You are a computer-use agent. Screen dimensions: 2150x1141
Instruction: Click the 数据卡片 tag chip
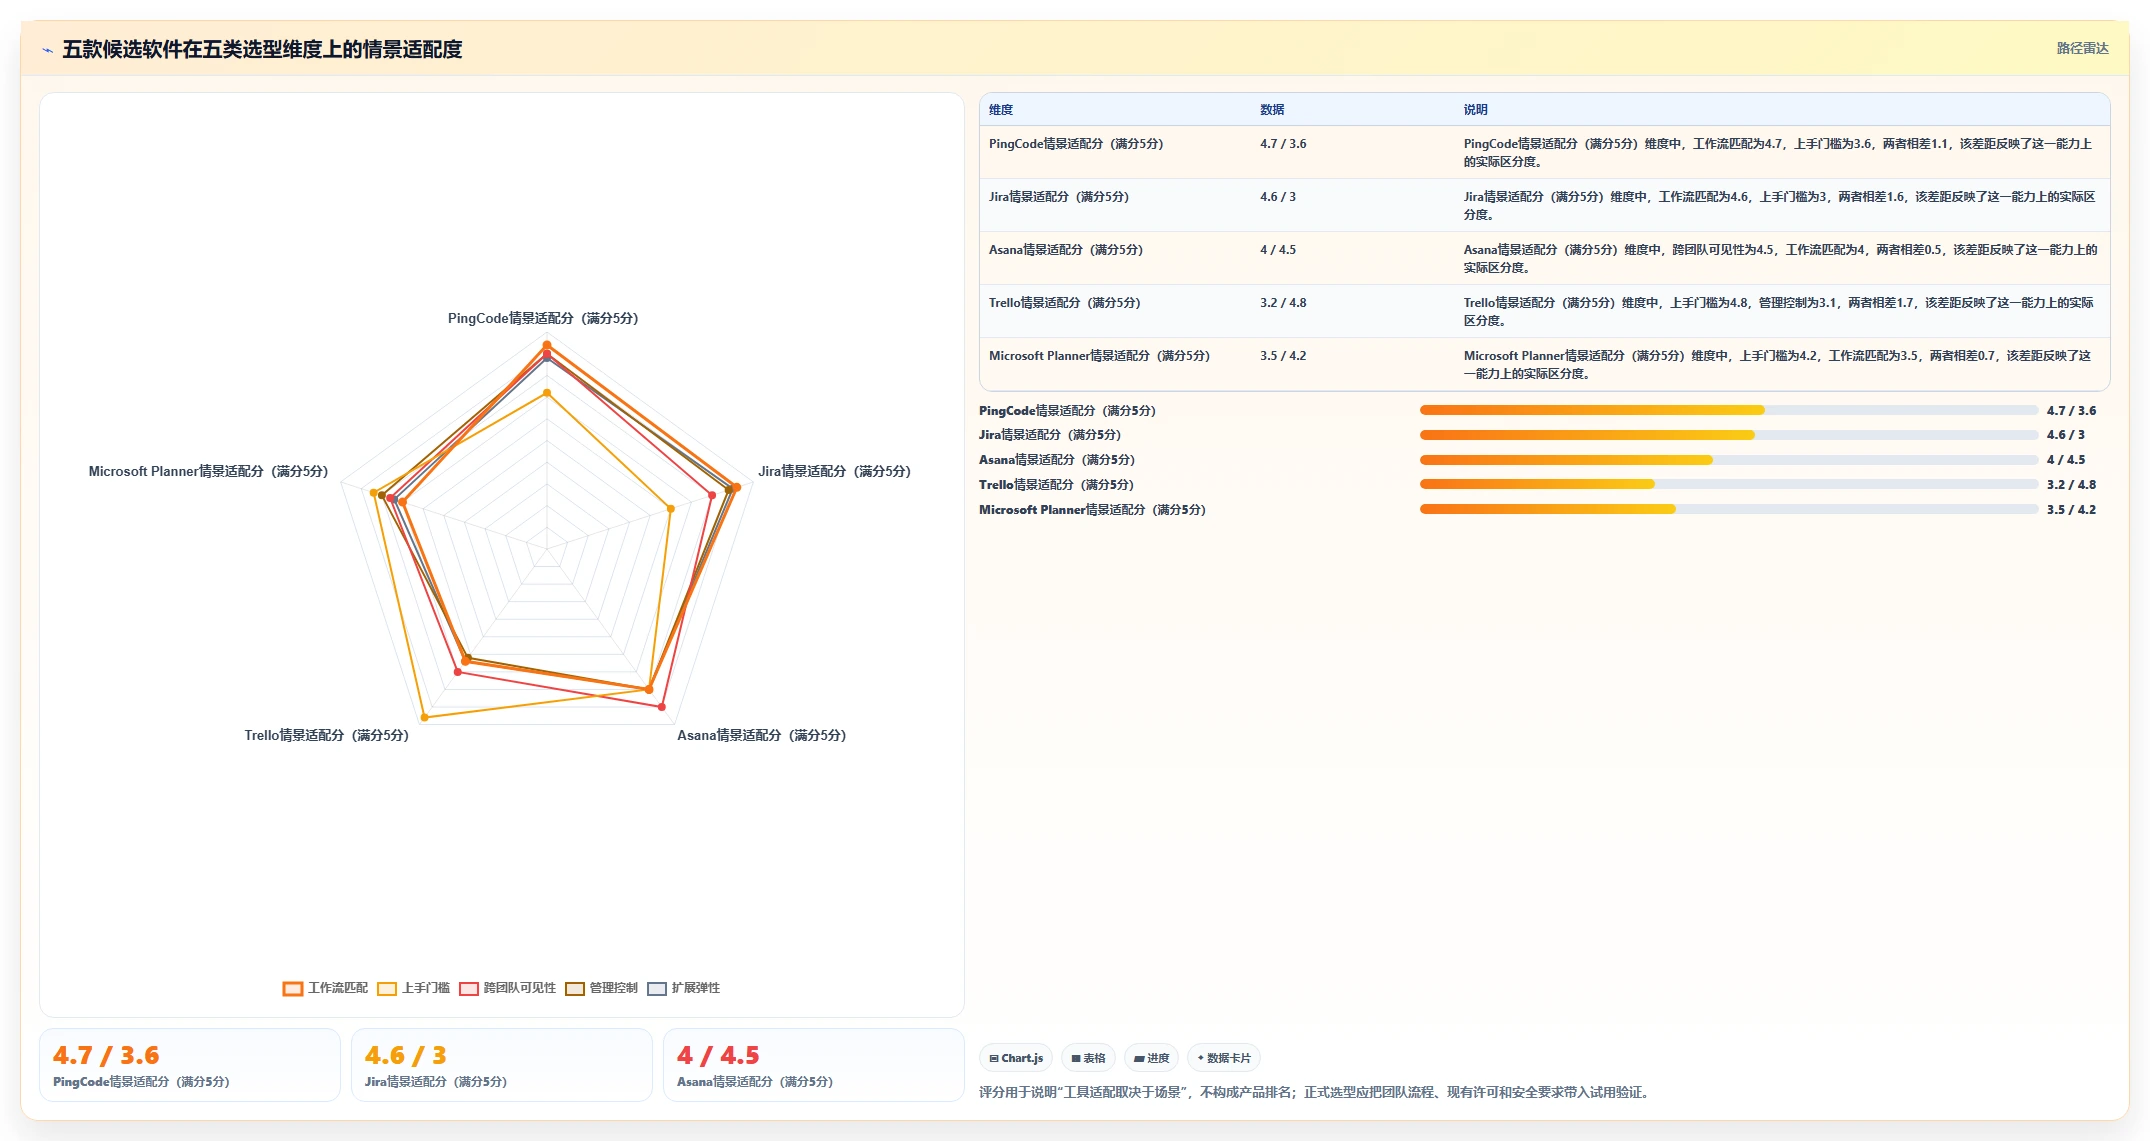[1224, 1058]
